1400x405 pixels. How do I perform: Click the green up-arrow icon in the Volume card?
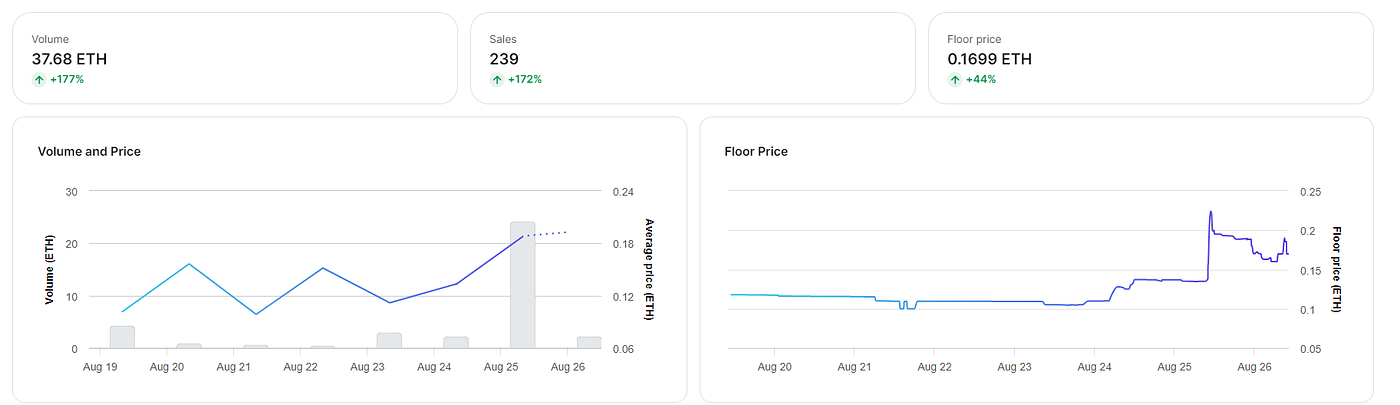tap(39, 79)
